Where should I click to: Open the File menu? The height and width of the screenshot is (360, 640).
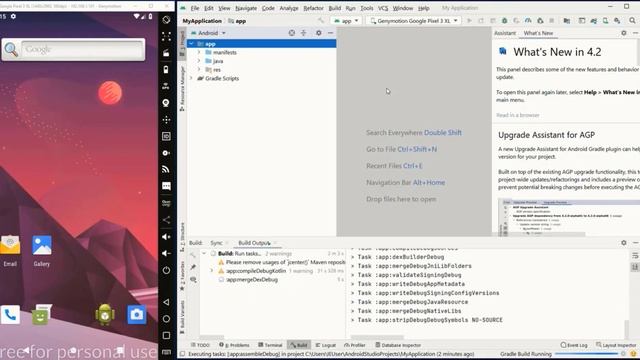tap(195, 8)
